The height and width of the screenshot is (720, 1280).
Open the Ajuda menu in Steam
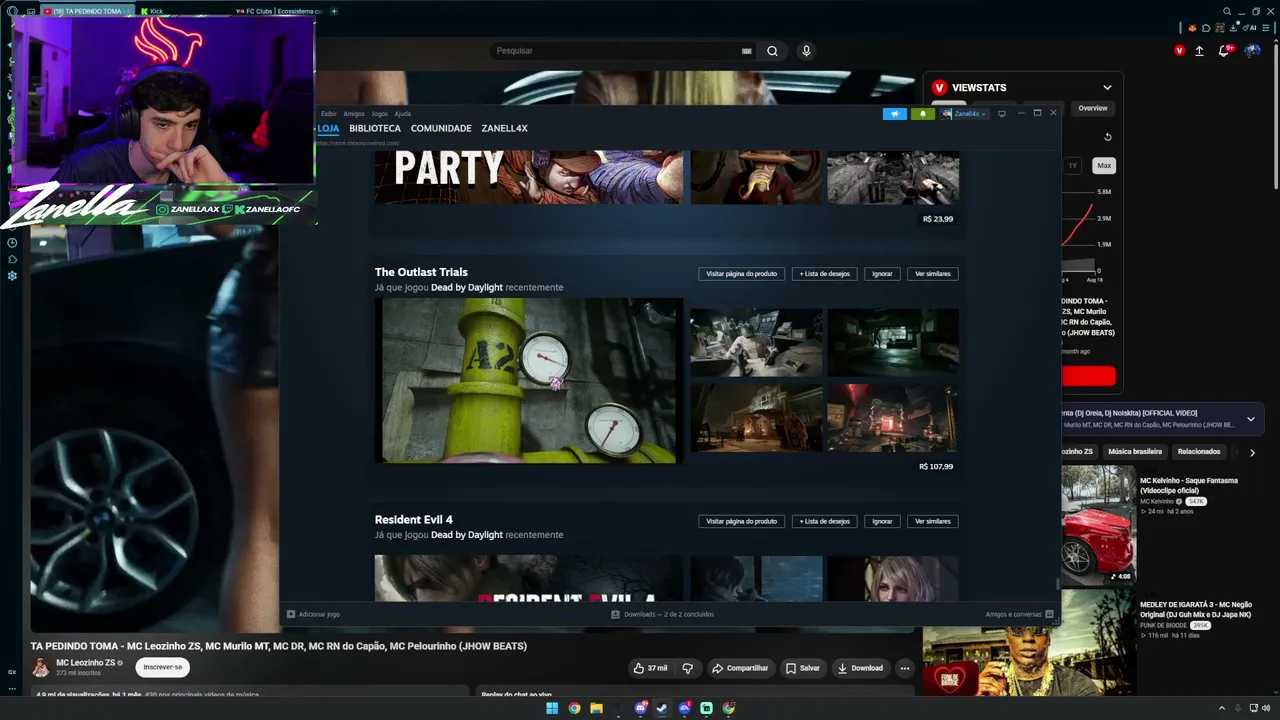coord(403,114)
